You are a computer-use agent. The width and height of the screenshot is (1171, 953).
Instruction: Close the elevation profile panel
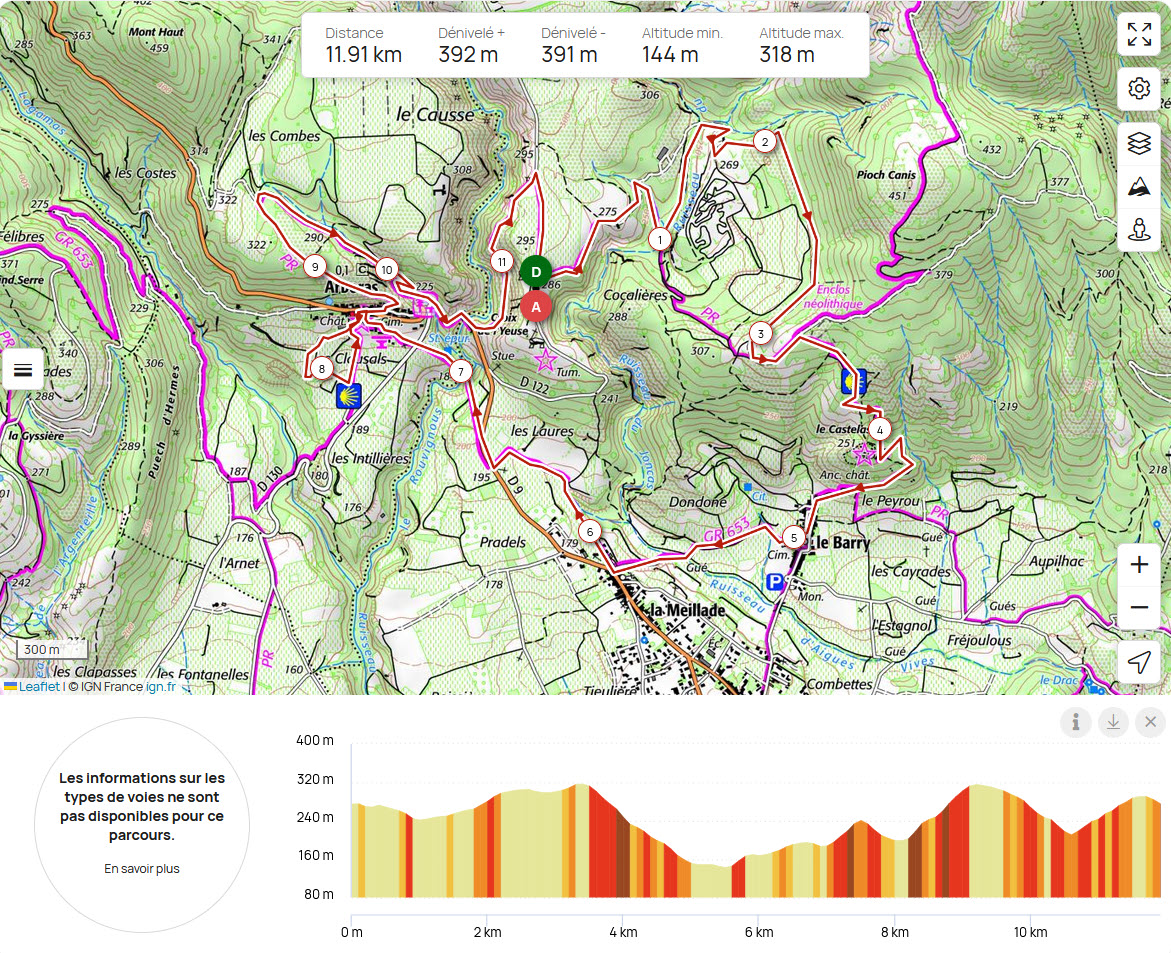point(1150,722)
